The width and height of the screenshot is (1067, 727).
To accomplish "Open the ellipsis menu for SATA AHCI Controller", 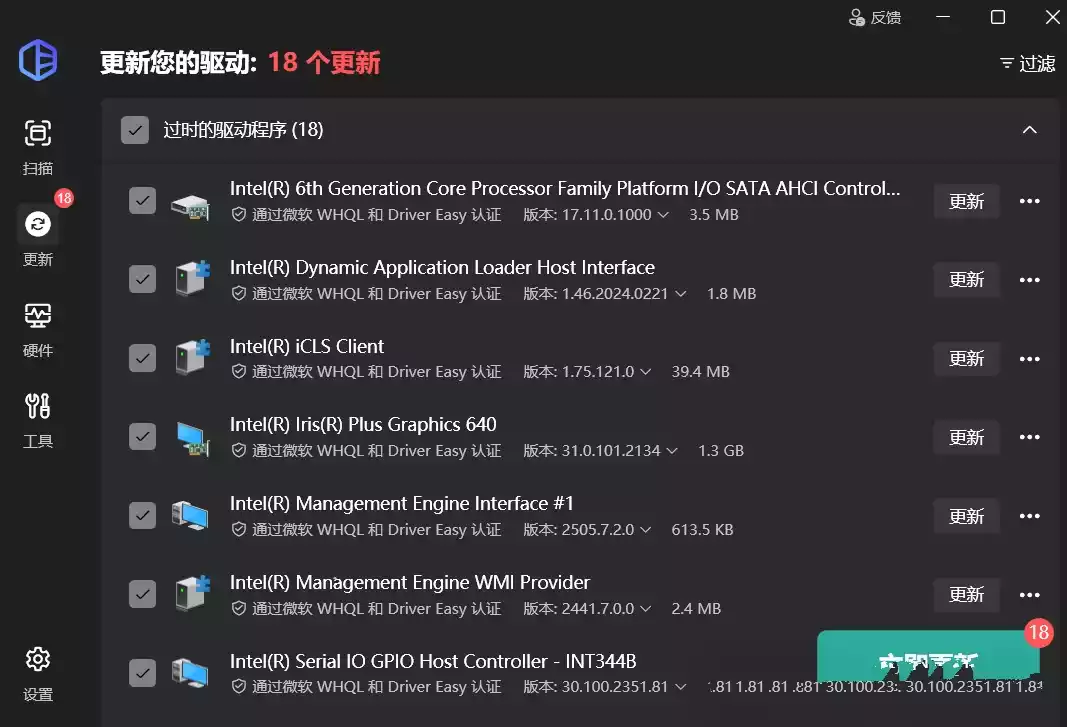I will coord(1030,201).
